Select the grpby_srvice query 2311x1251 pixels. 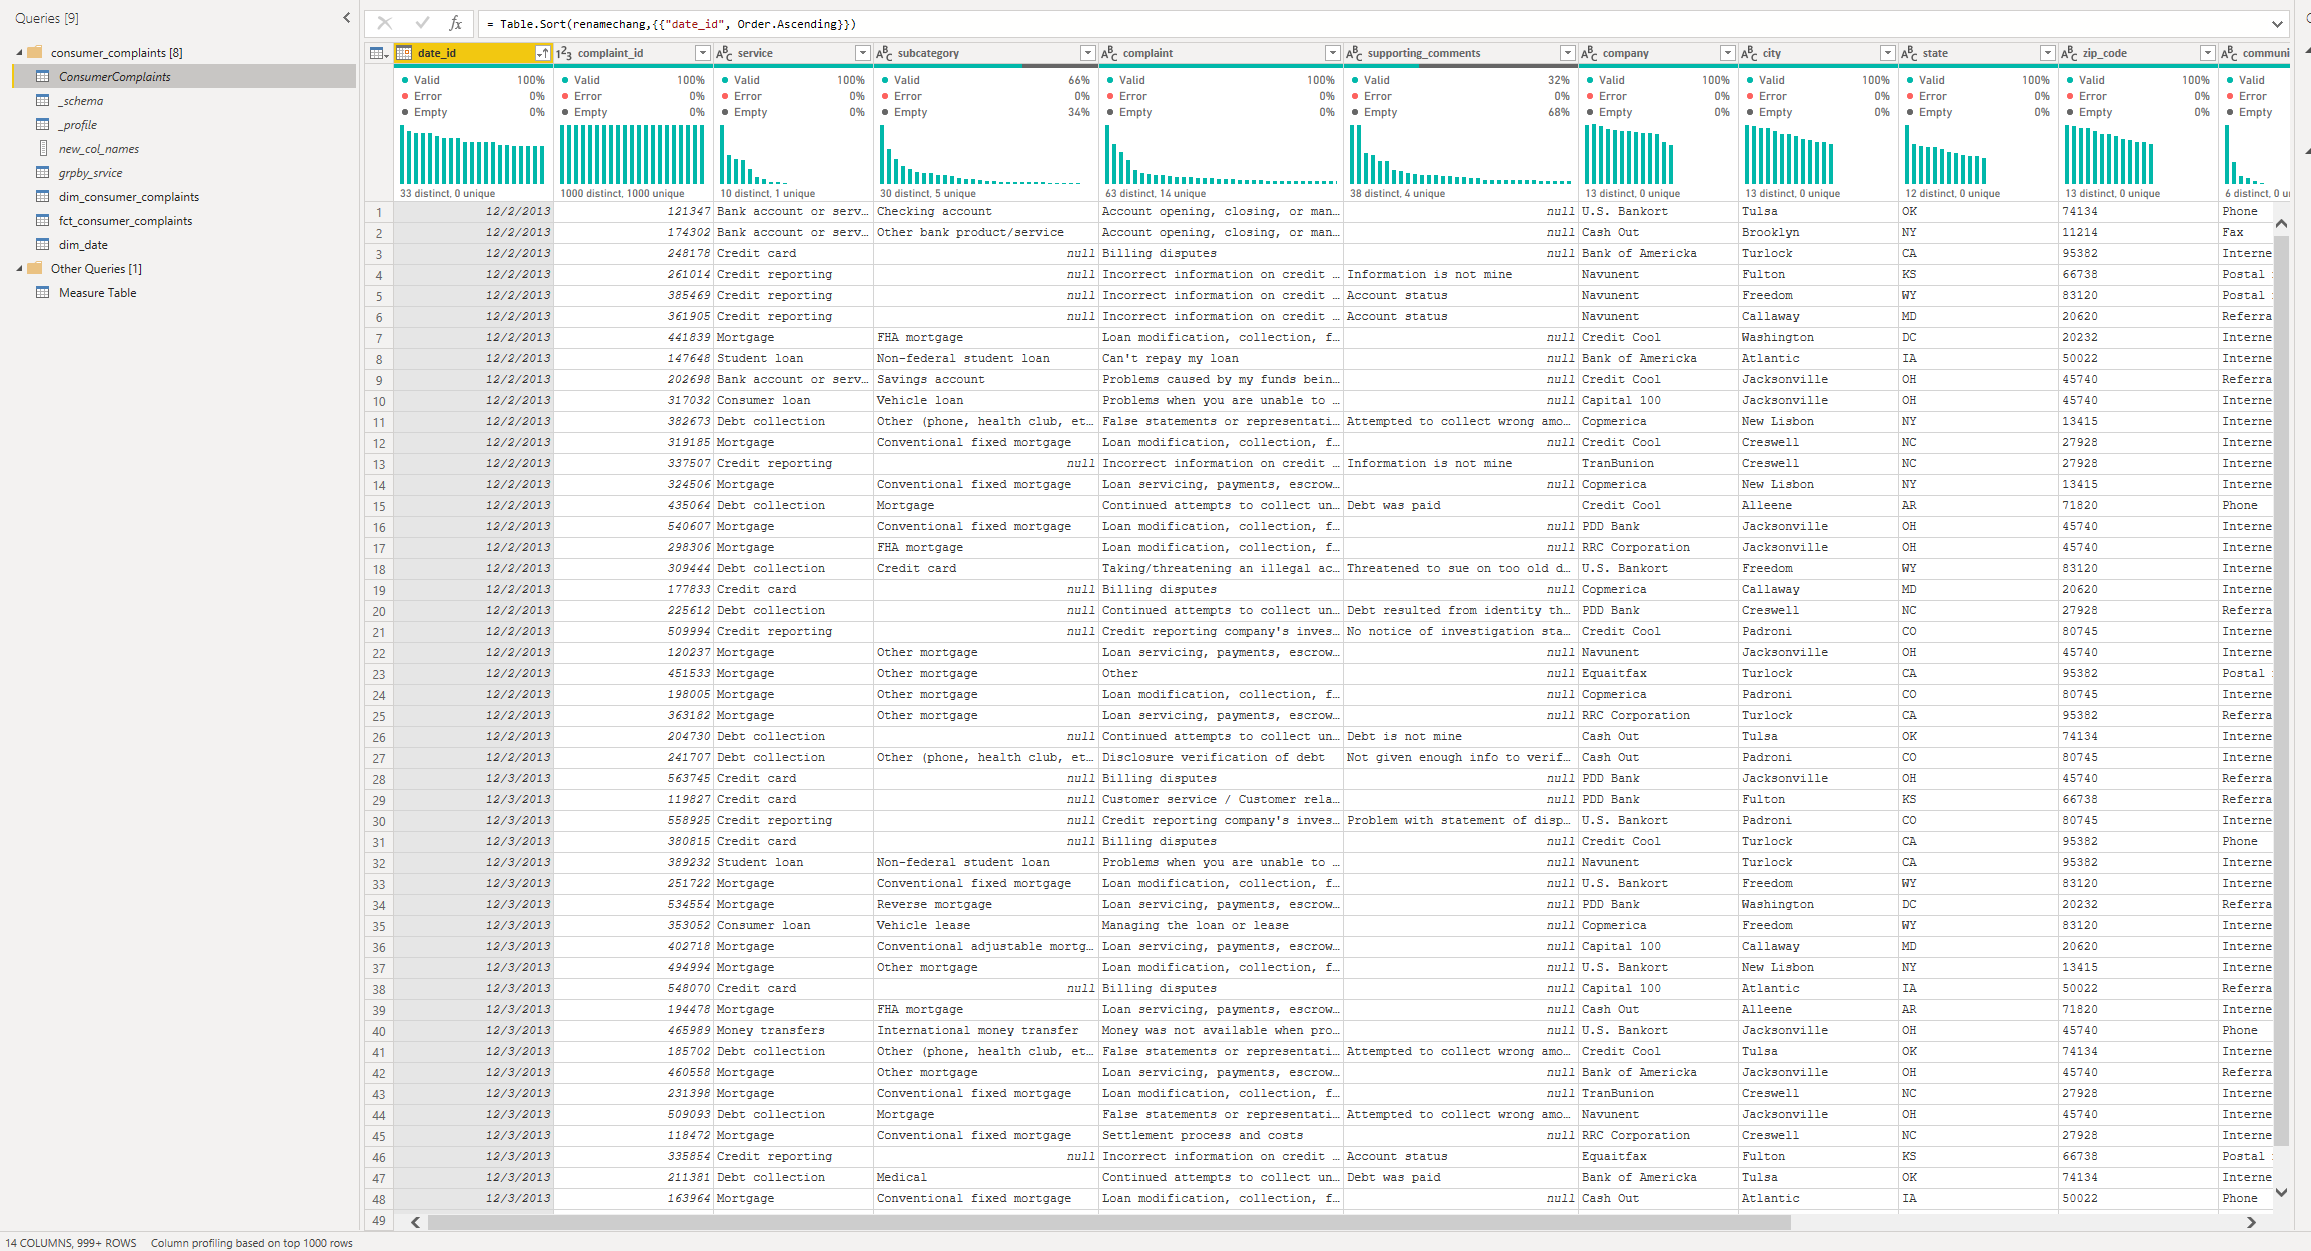click(184, 172)
